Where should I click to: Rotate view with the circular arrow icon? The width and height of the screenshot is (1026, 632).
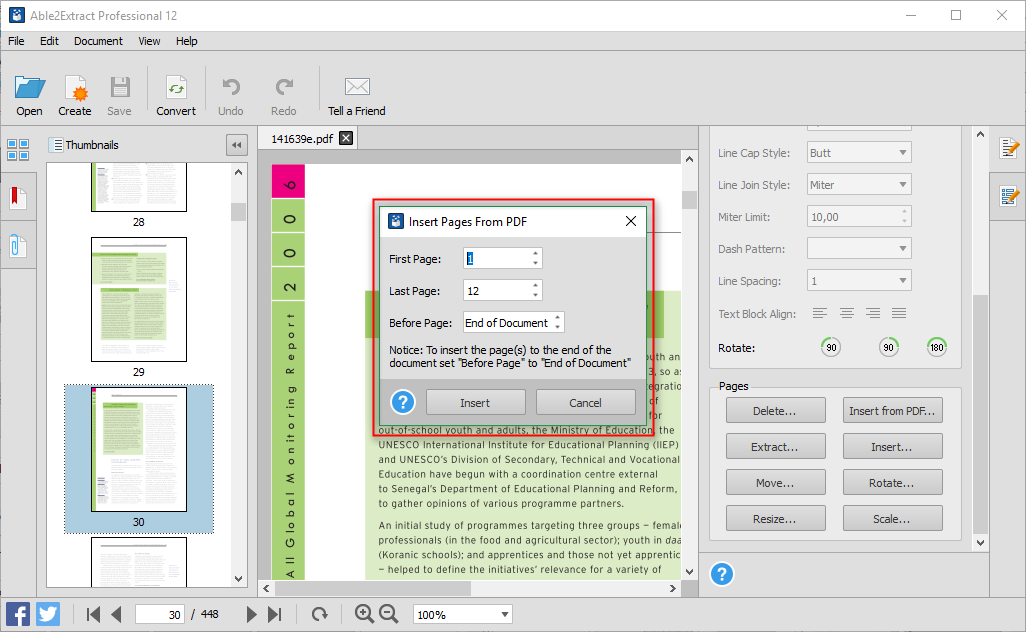click(x=319, y=614)
